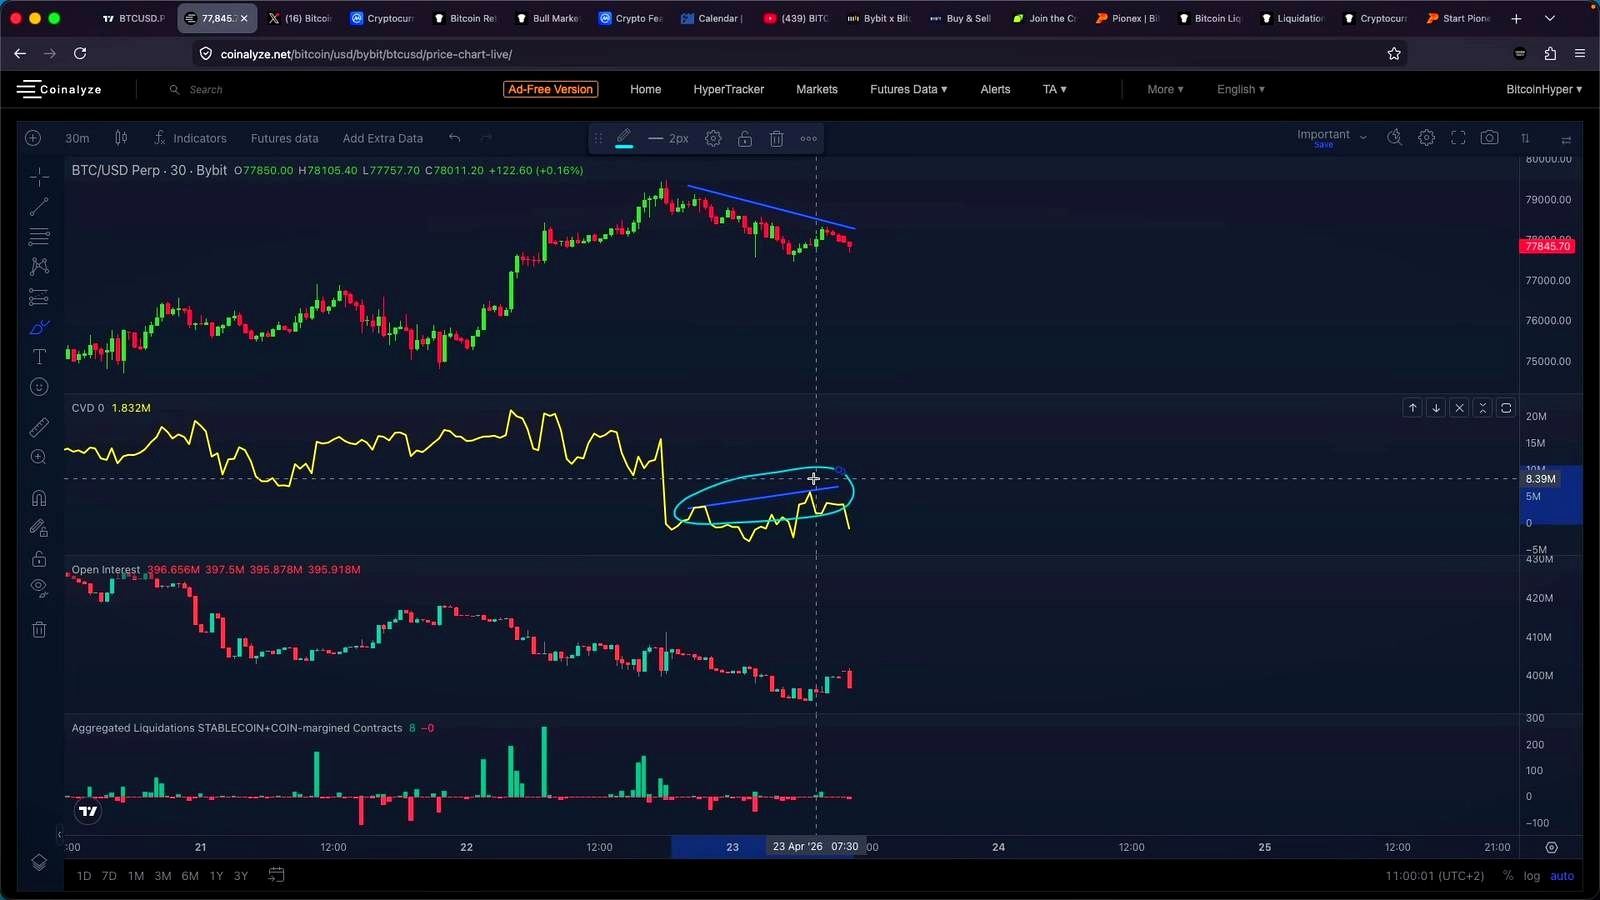Set the date range to 1D

(84, 876)
